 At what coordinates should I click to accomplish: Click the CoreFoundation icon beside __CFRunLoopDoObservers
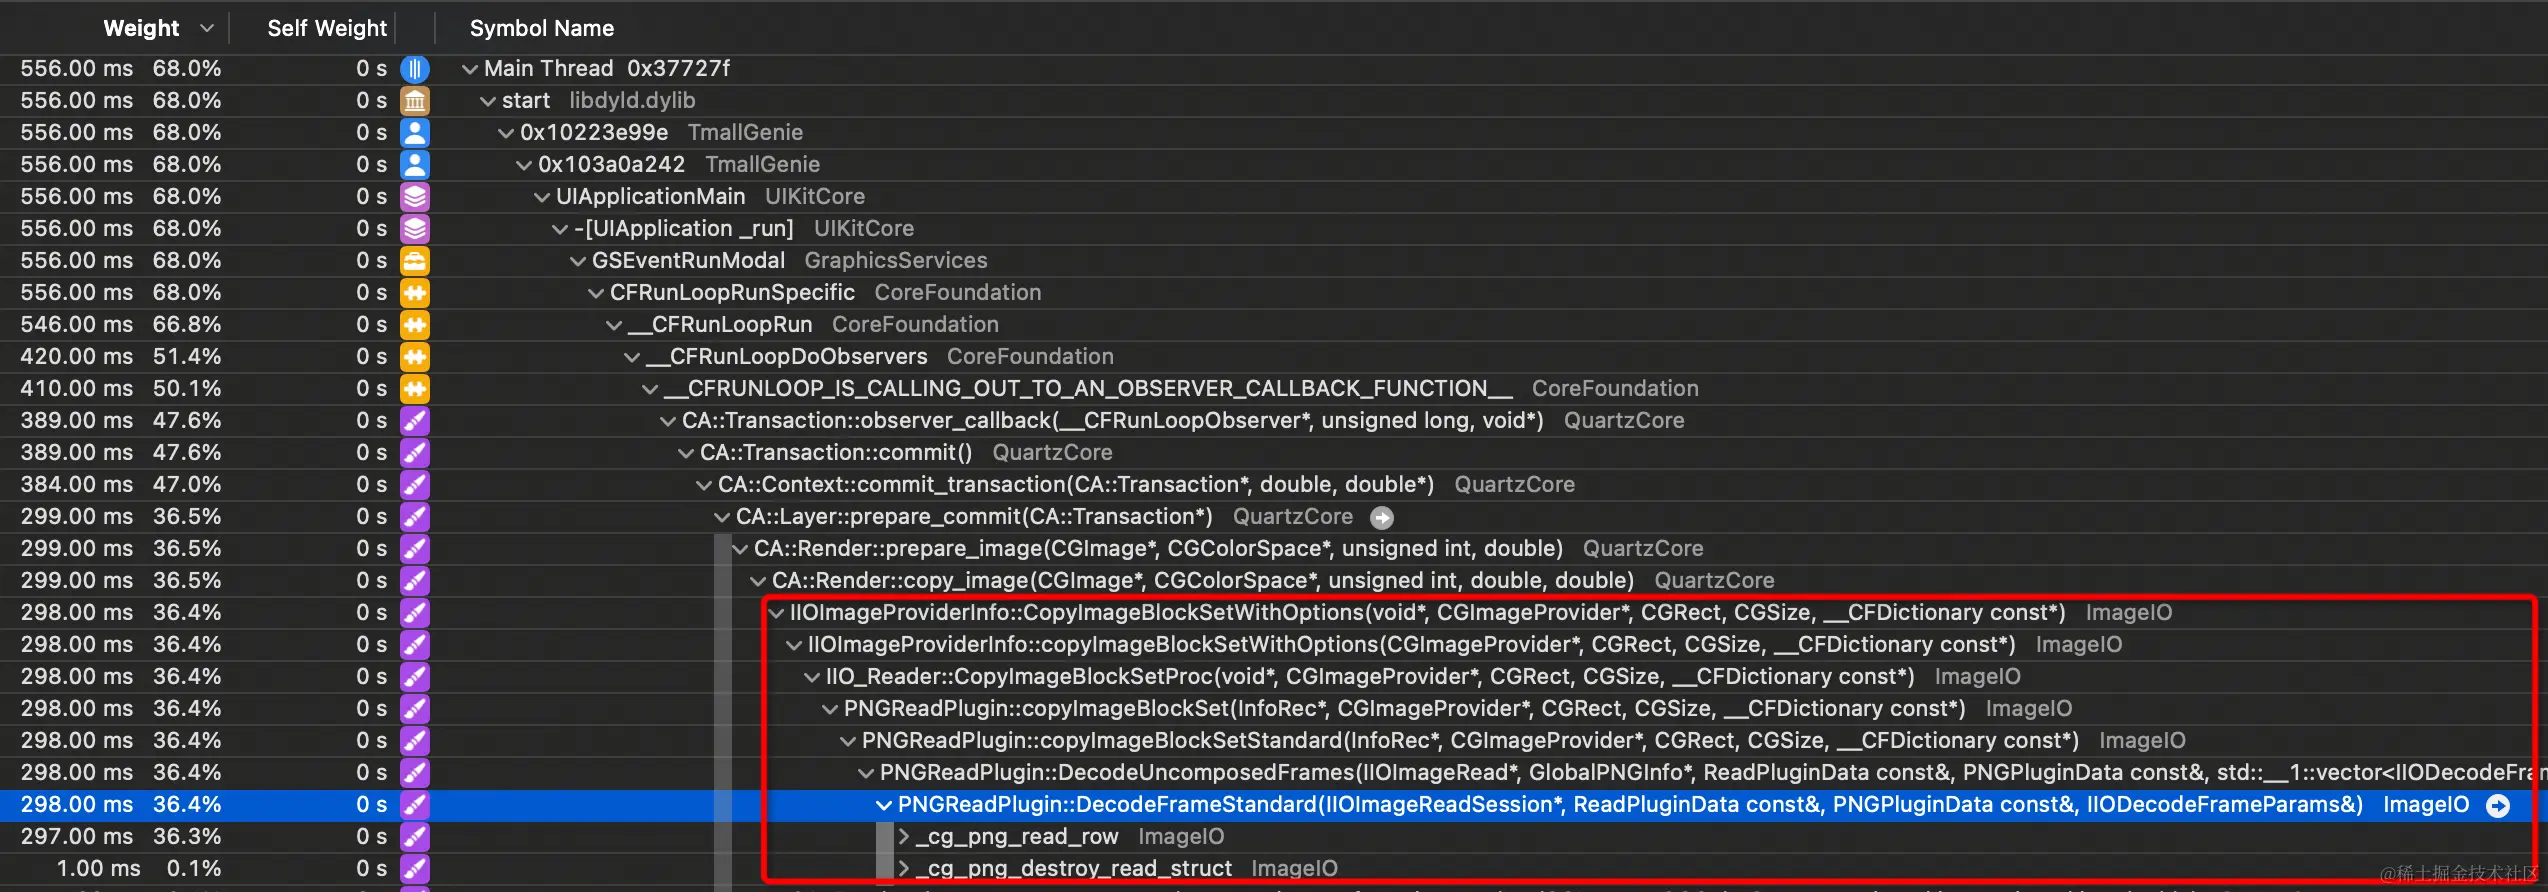click(x=414, y=357)
